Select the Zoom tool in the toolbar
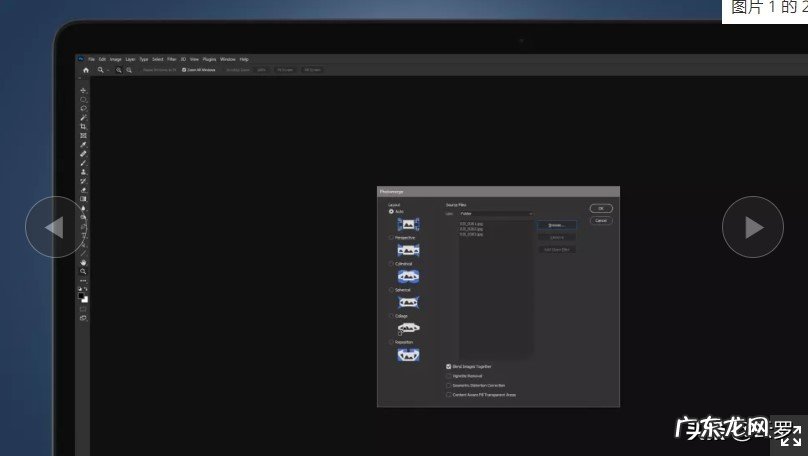This screenshot has height=456, width=808. pos(84,271)
